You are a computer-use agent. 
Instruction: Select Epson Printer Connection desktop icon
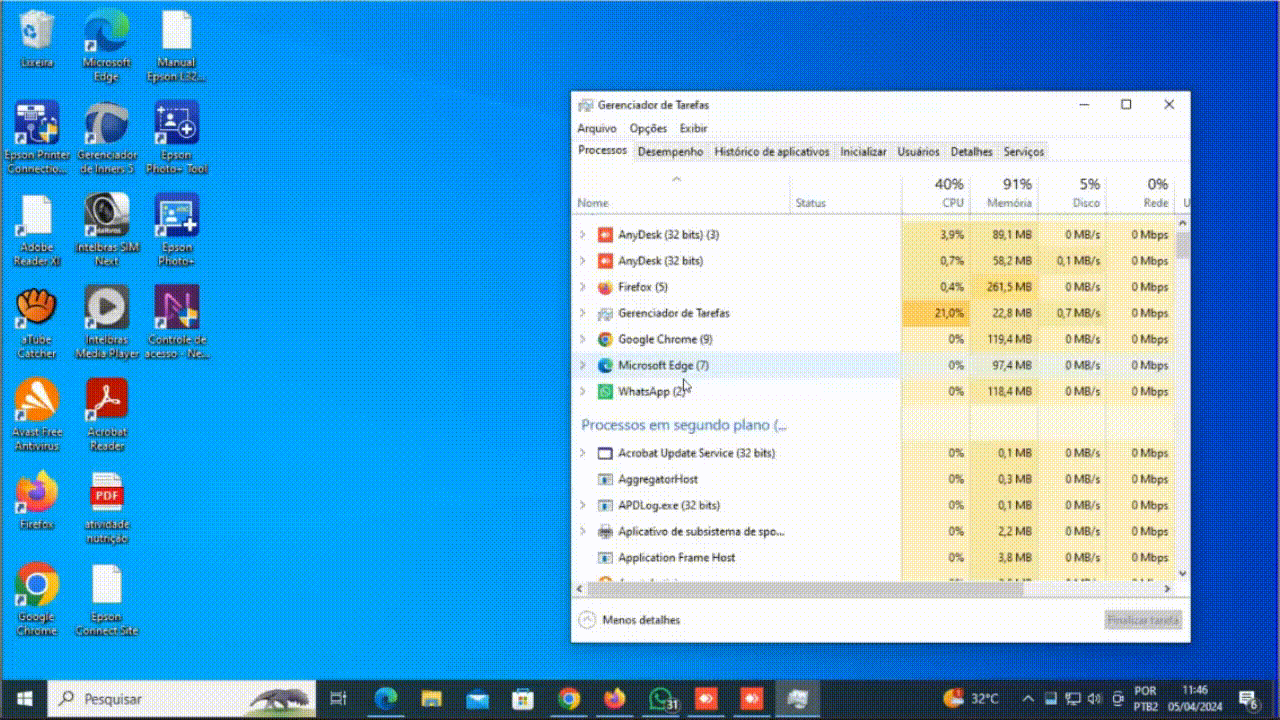coord(37,137)
